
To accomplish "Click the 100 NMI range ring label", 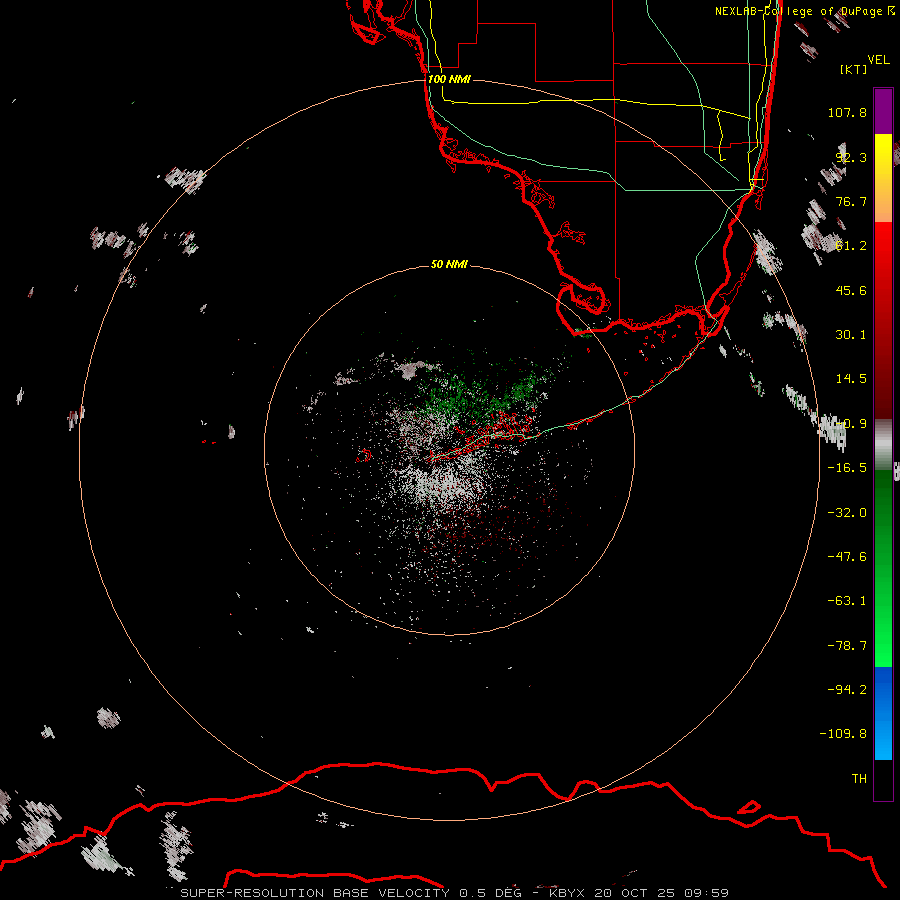I will [449, 79].
